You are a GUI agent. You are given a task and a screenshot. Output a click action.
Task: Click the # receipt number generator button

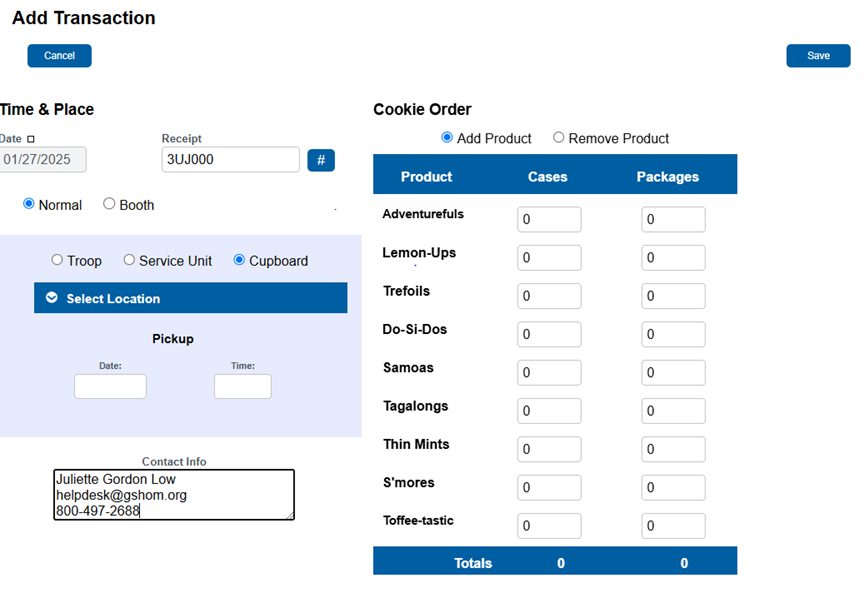click(x=320, y=160)
